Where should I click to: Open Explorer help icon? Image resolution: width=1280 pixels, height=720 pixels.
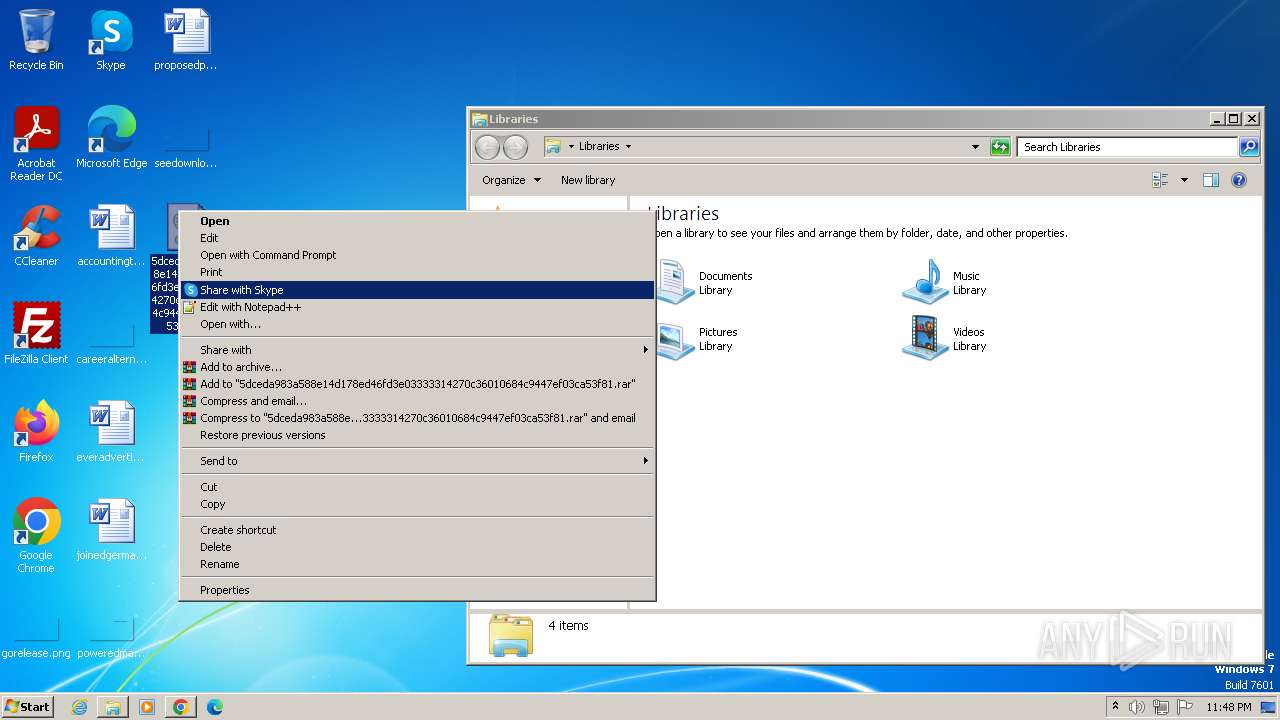[x=1239, y=180]
